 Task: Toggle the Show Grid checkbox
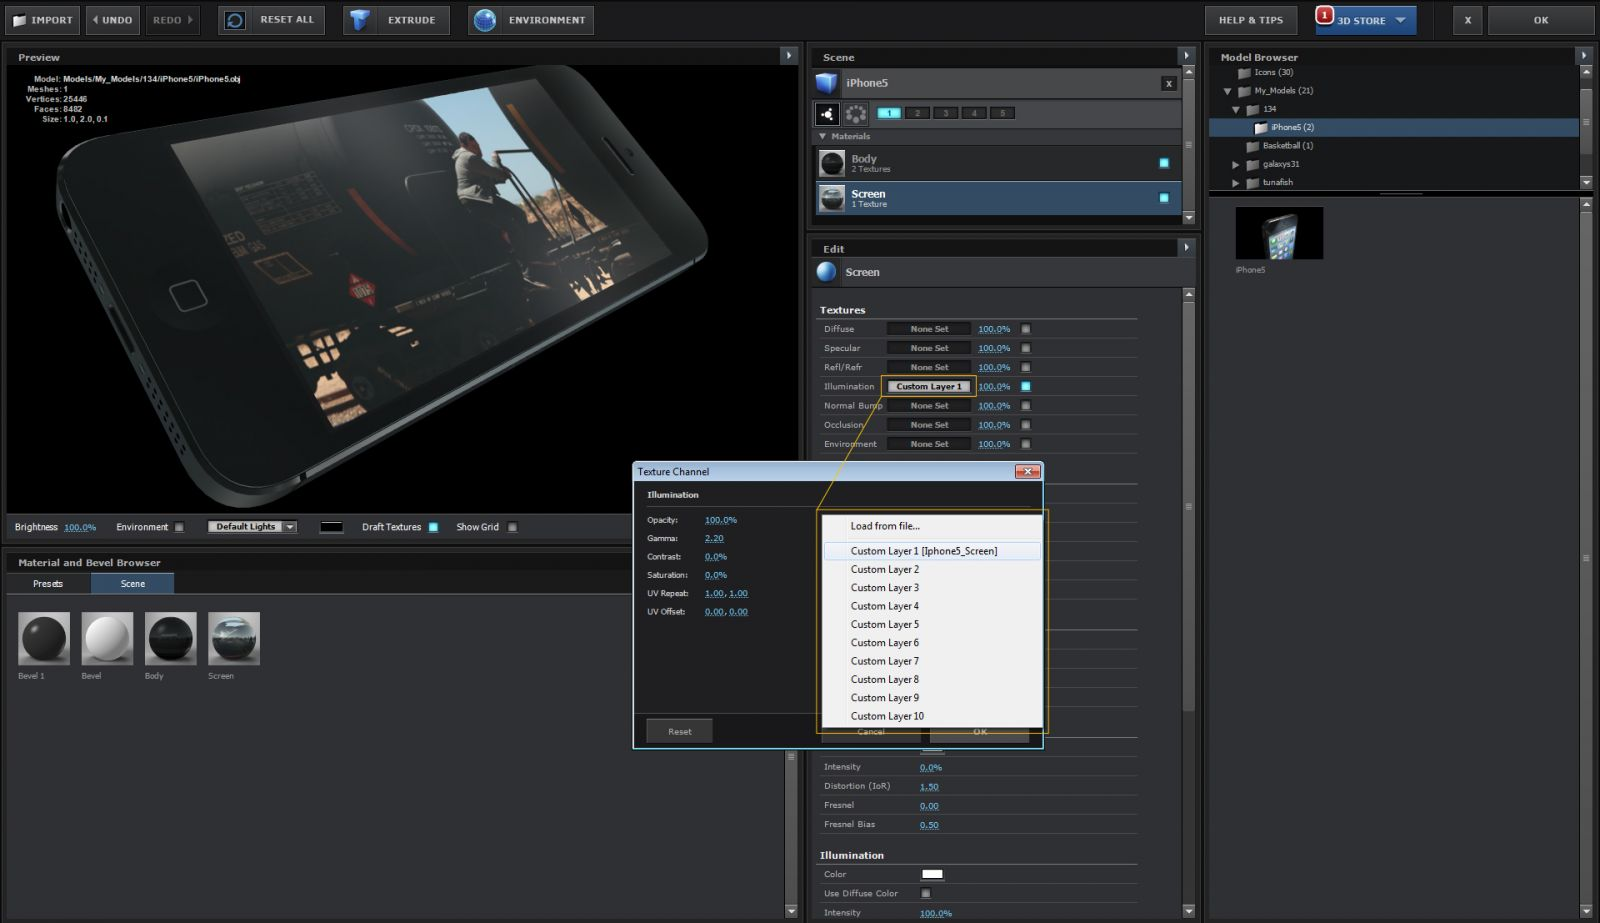click(512, 527)
